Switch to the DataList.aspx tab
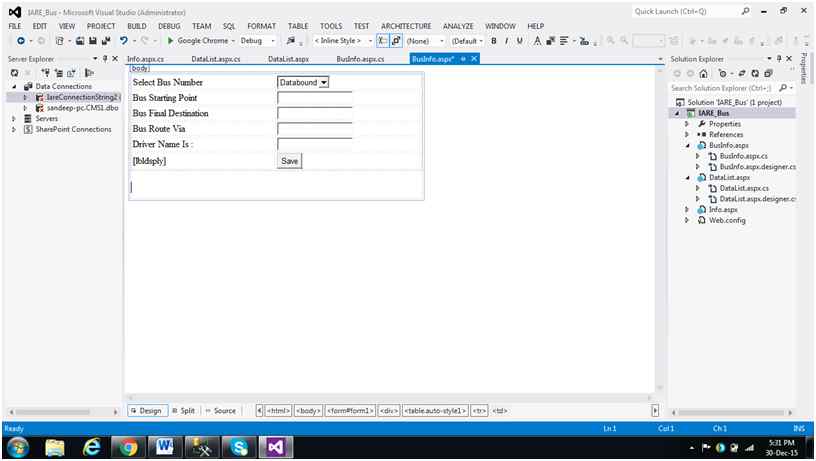 [x=288, y=59]
